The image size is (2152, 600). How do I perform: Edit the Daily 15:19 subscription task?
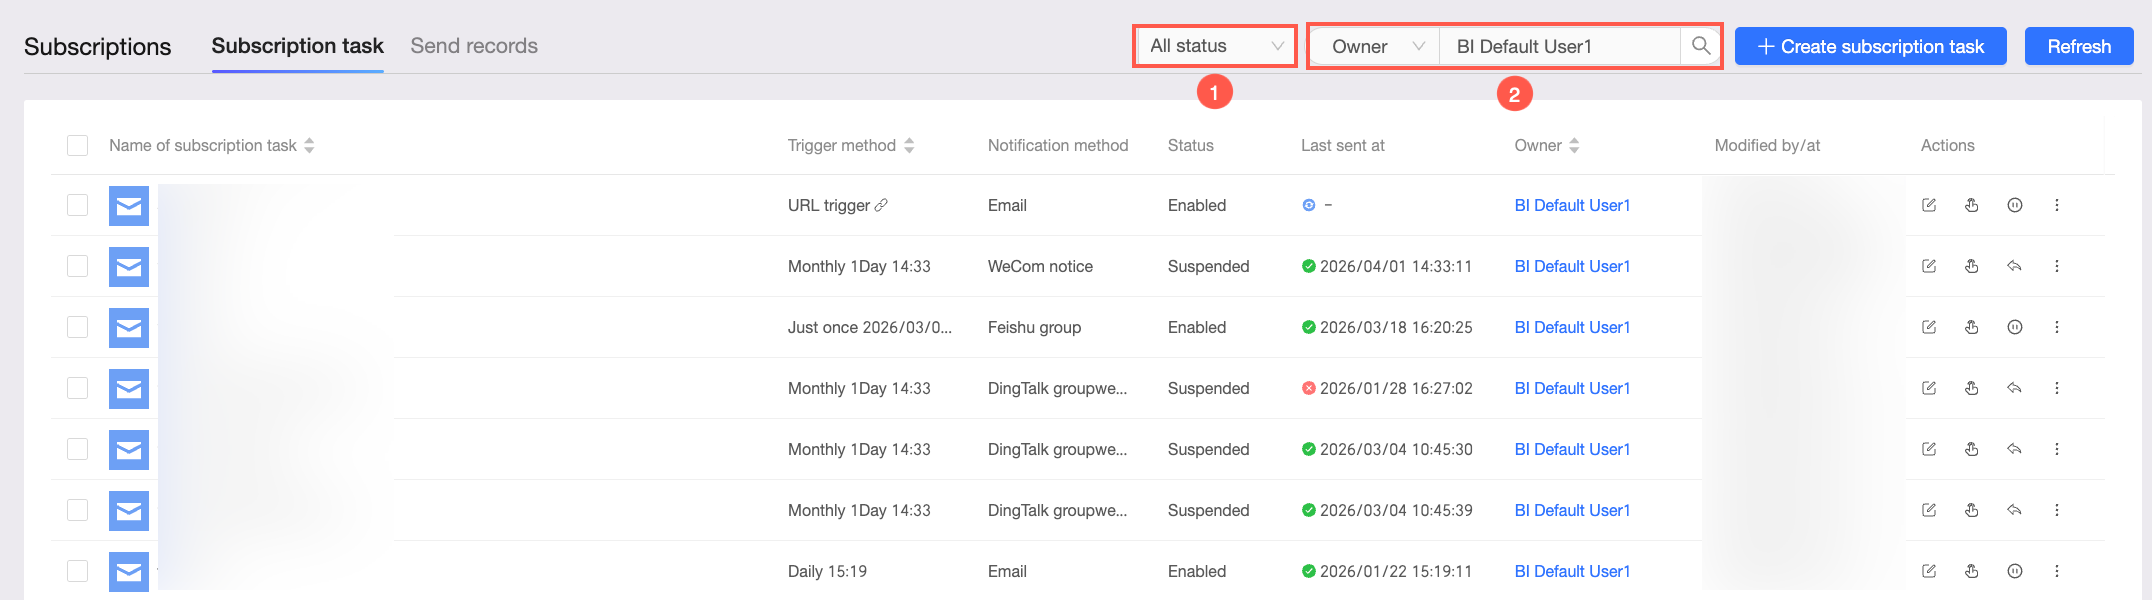[x=1929, y=571]
